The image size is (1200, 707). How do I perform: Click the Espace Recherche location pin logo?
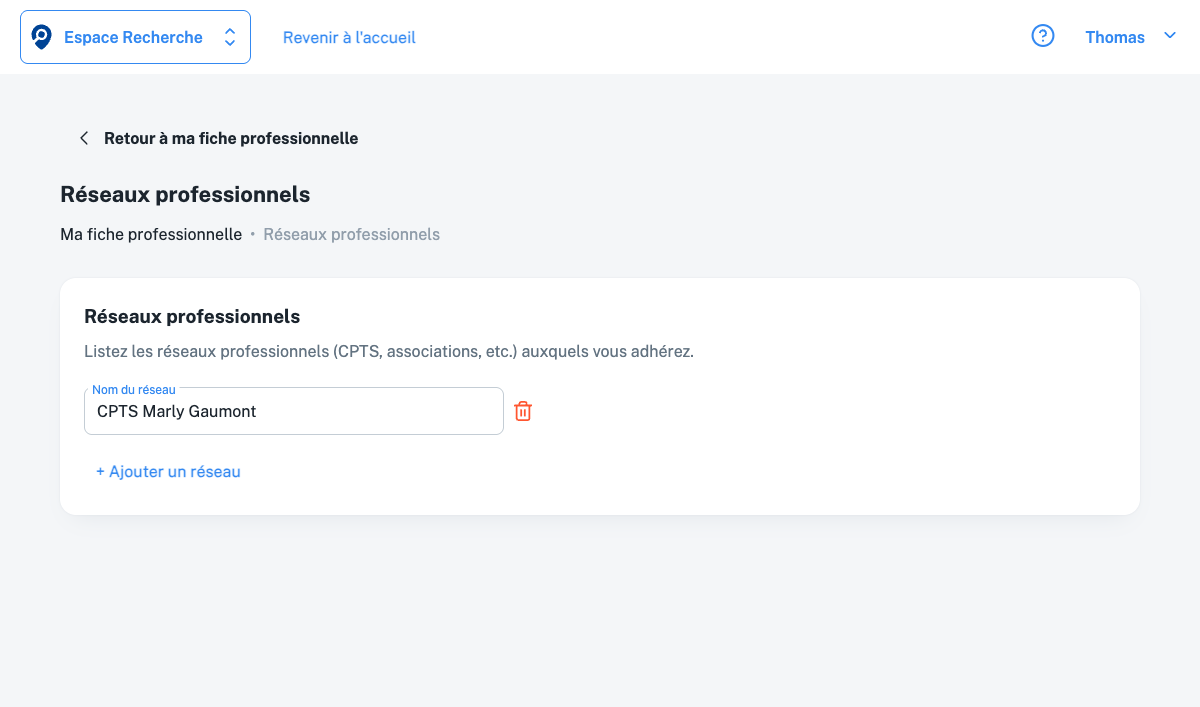pyautogui.click(x=42, y=37)
